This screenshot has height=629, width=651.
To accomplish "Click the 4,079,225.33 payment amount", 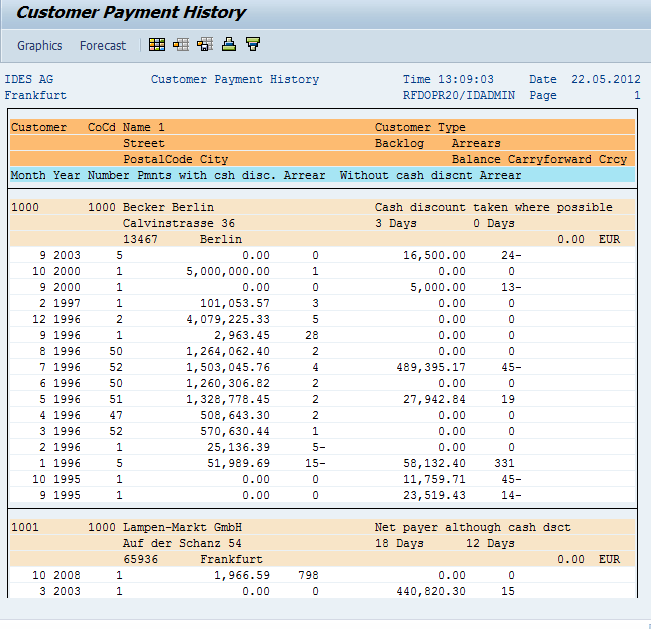I will coord(228,320).
